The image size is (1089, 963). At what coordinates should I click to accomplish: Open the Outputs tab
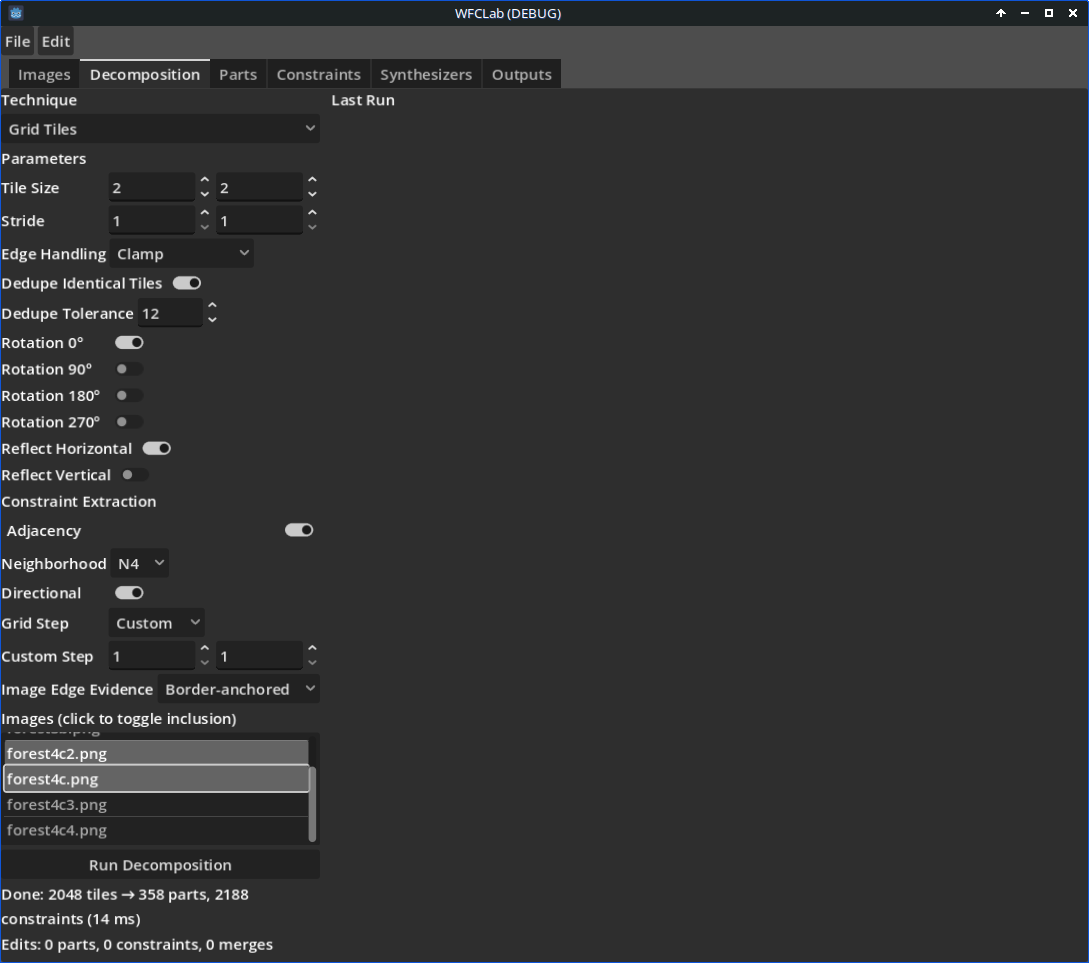pyautogui.click(x=522, y=74)
